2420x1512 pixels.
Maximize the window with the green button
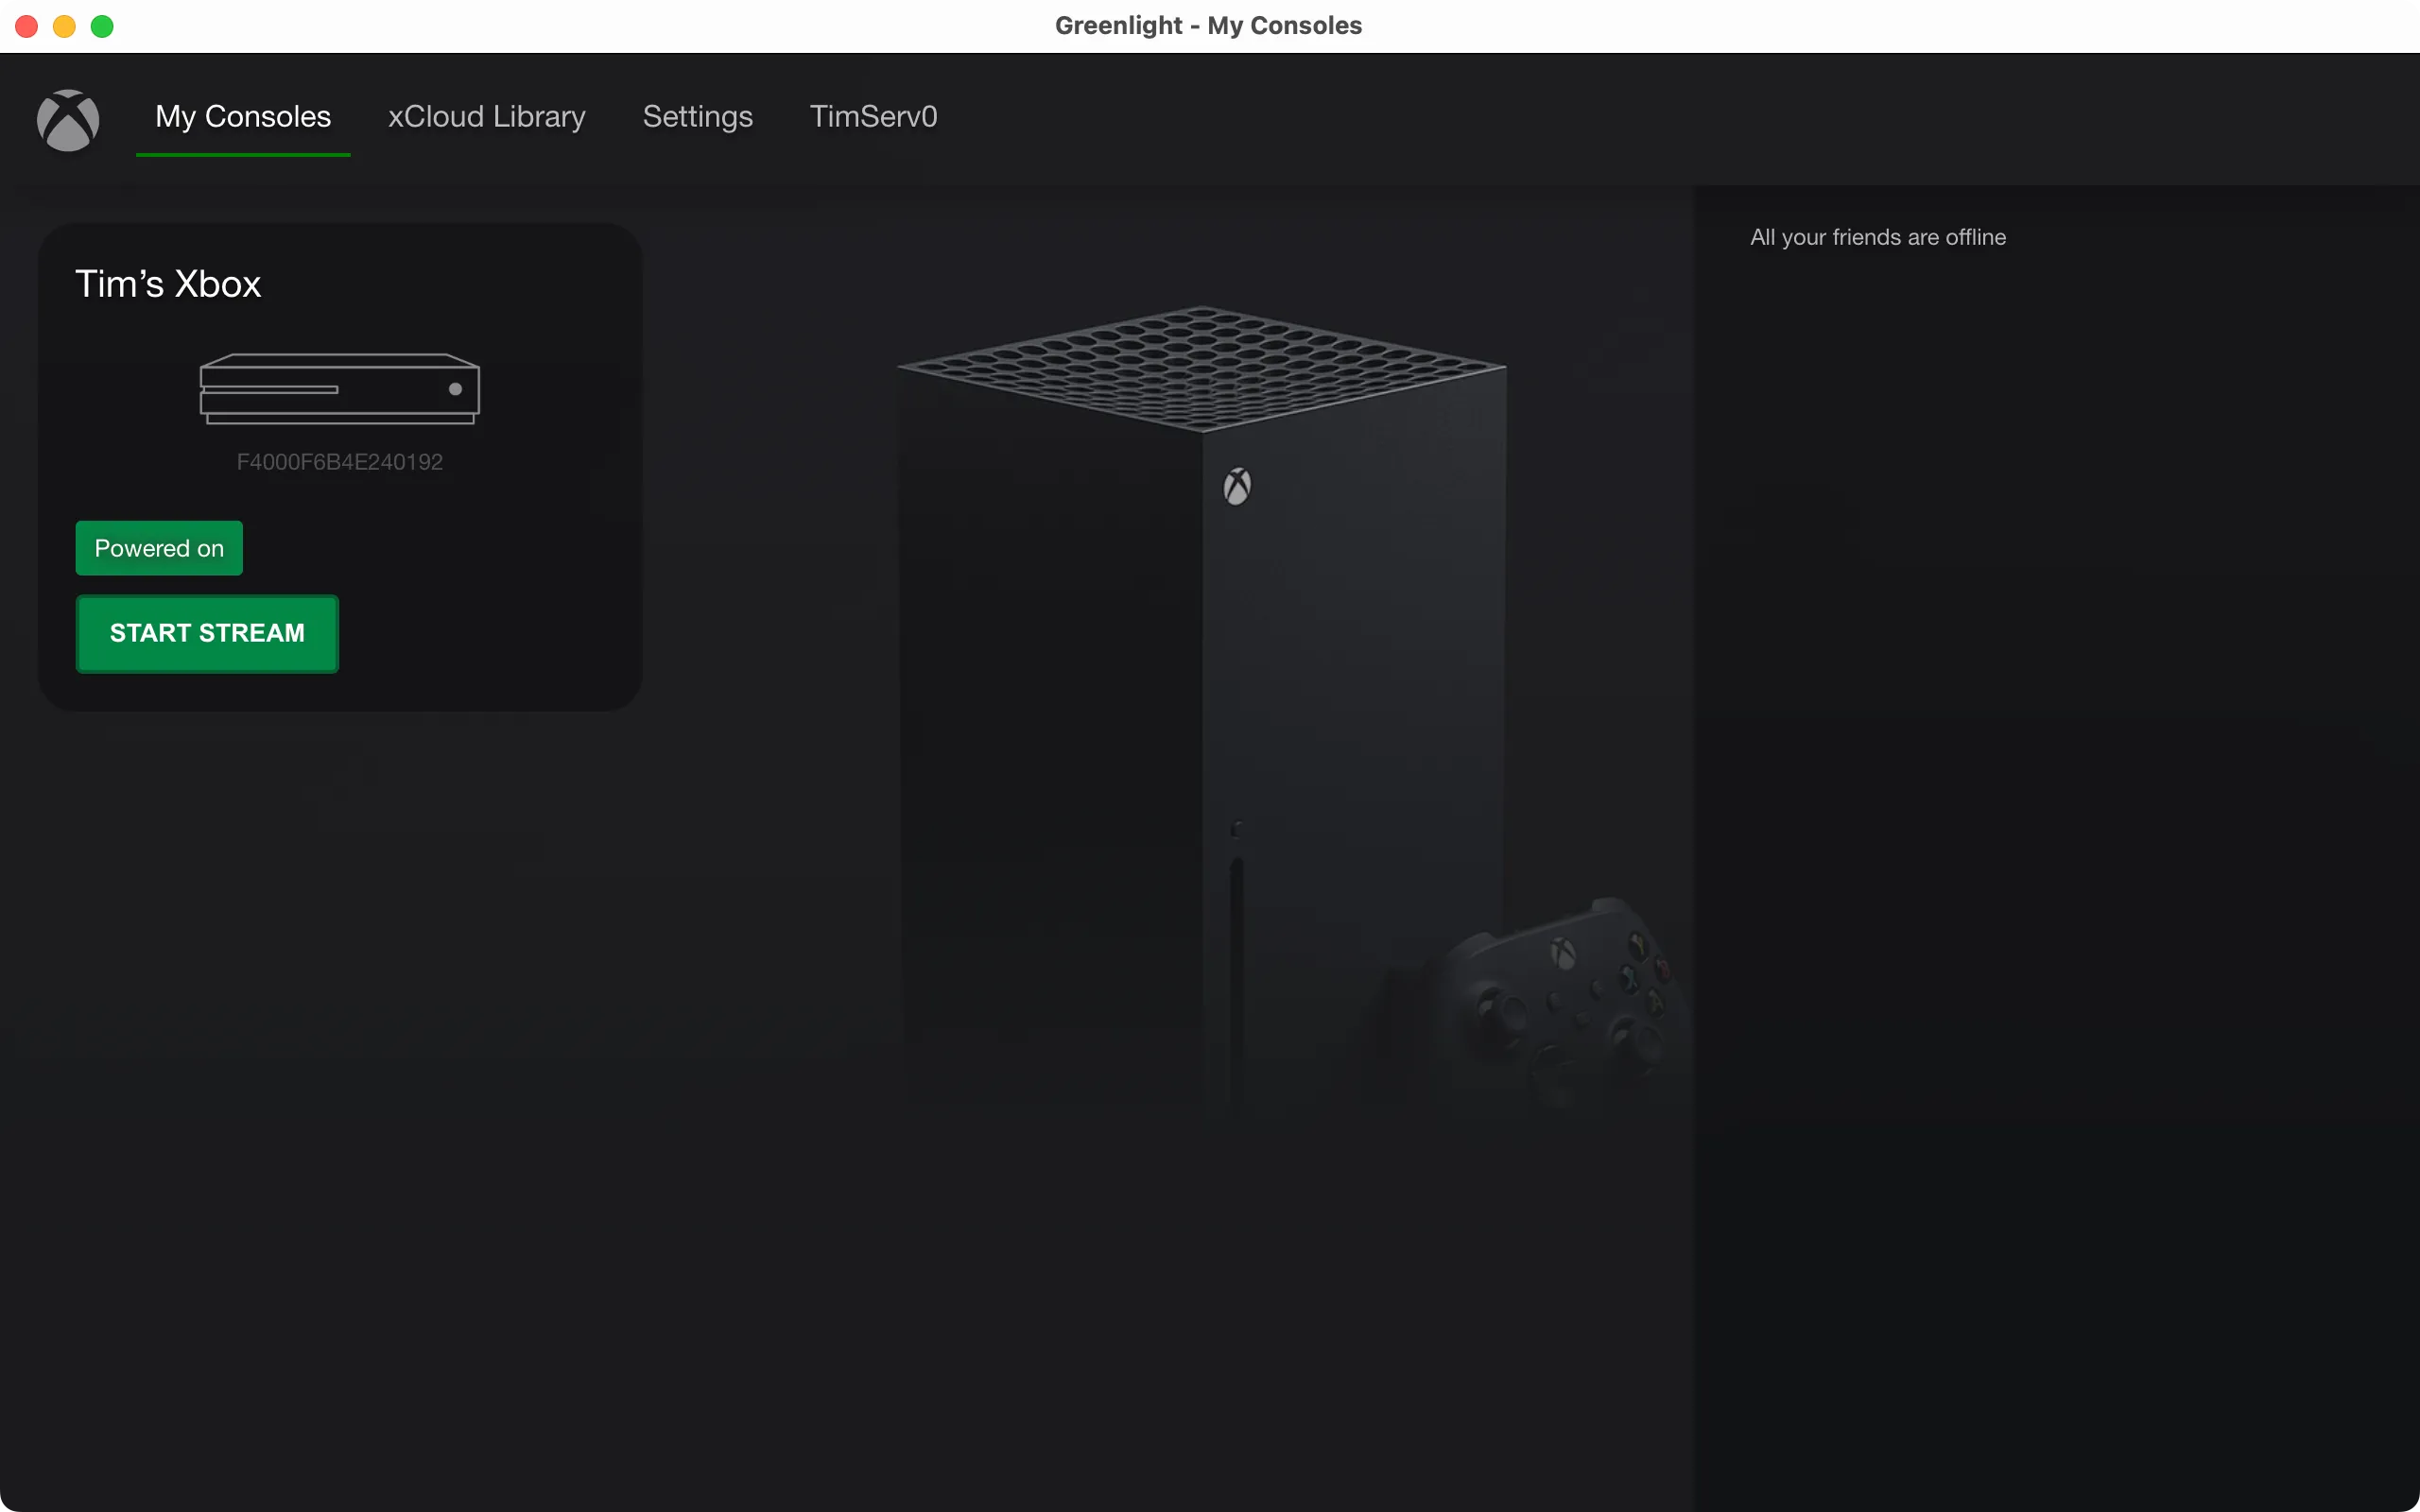(102, 26)
